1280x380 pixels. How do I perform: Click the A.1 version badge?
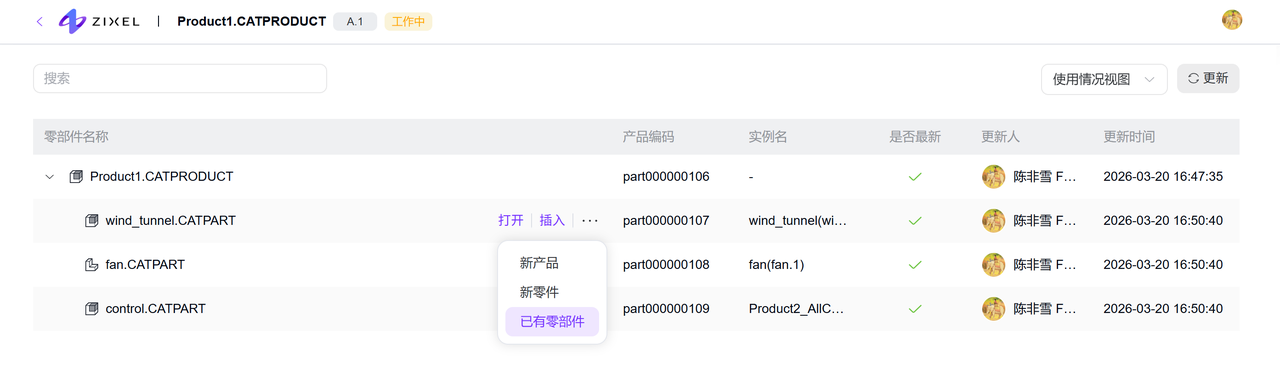[355, 21]
